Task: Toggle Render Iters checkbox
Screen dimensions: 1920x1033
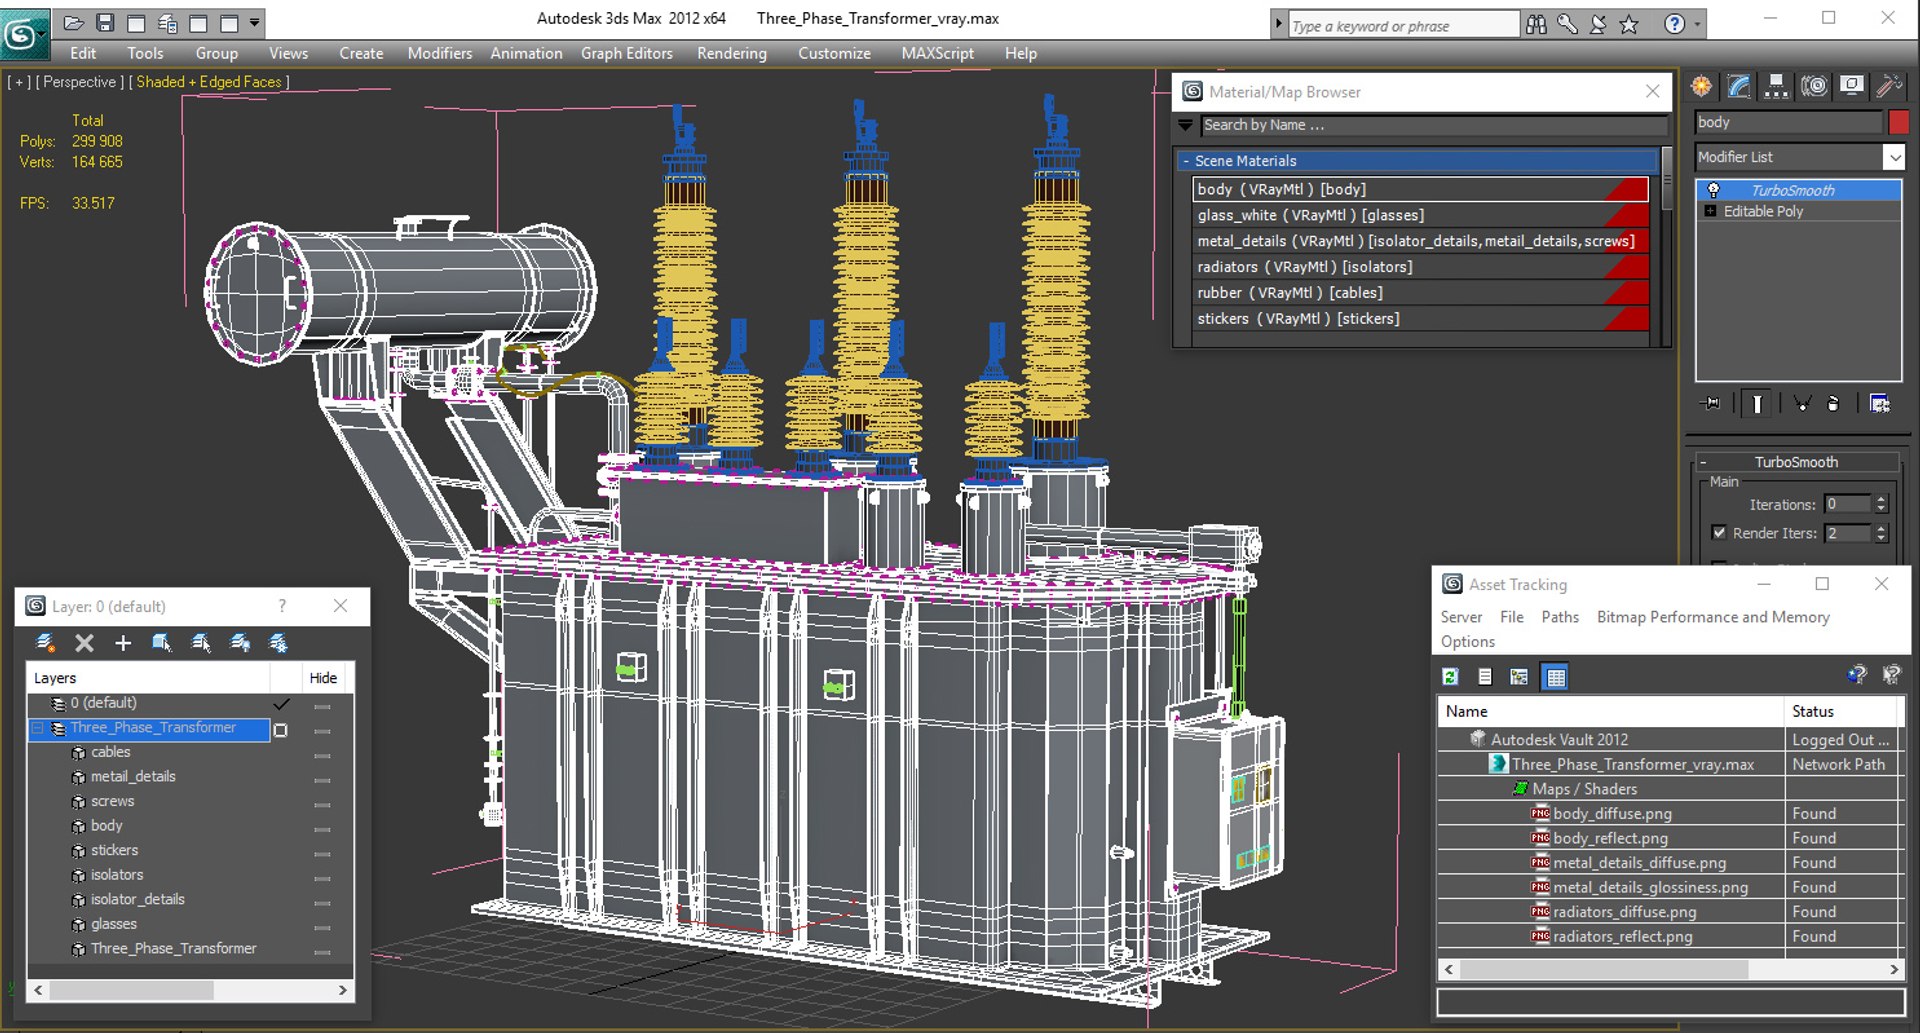Action: tap(1719, 532)
